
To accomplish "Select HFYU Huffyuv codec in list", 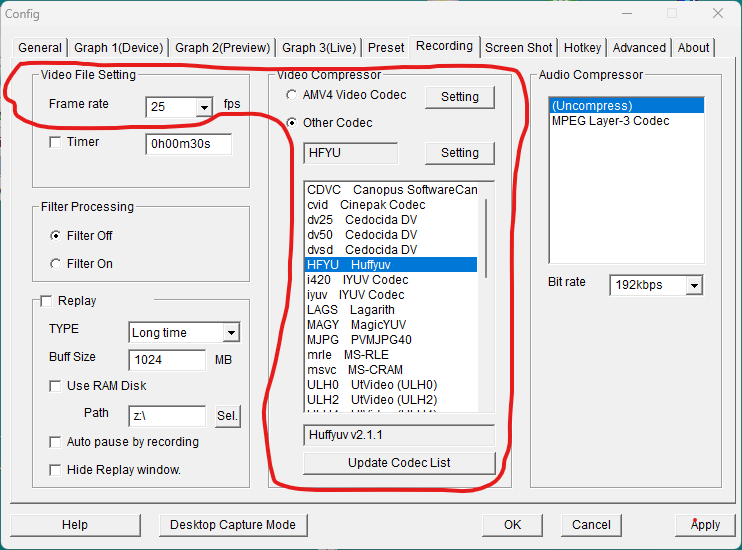I will (x=391, y=265).
